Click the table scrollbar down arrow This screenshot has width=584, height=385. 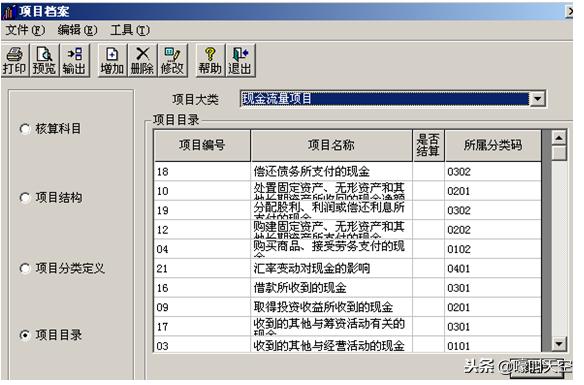click(559, 344)
